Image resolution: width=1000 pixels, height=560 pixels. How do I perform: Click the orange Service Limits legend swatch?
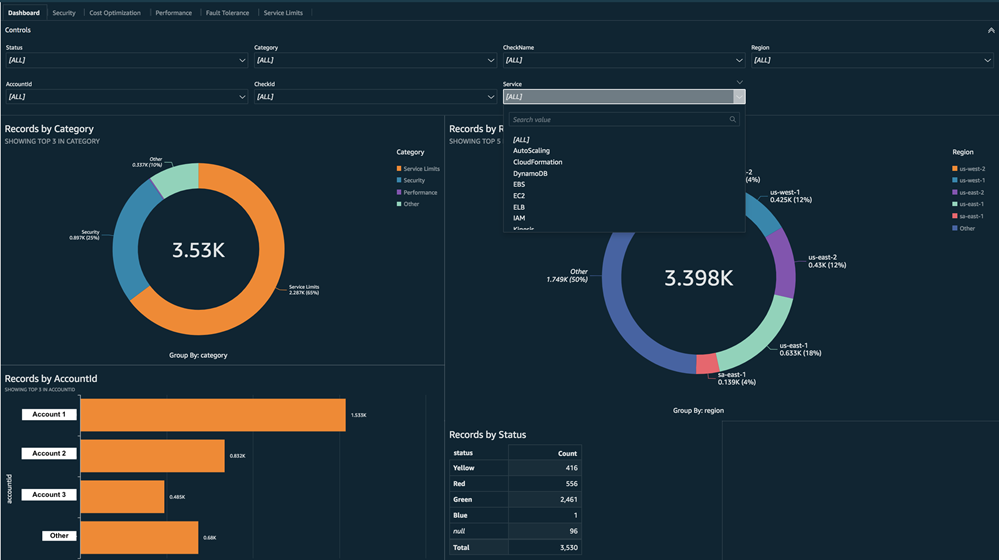point(399,169)
